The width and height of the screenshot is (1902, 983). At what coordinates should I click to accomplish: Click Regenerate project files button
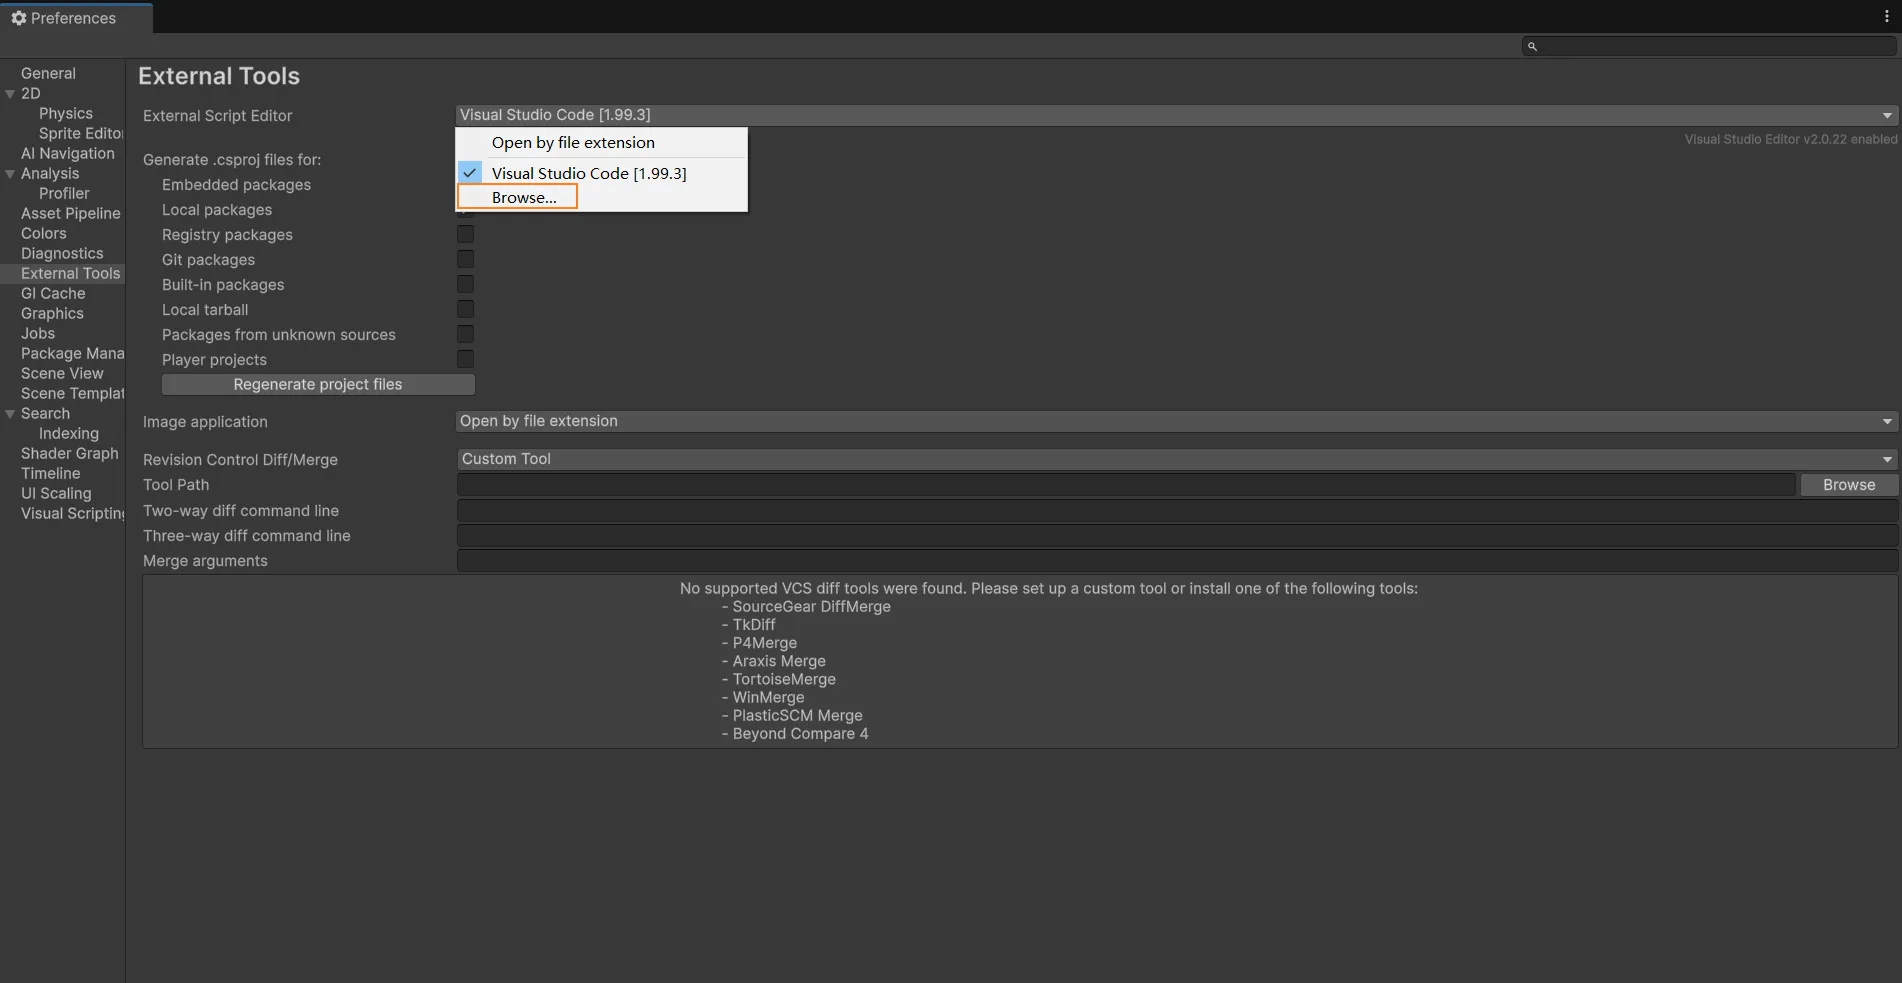pos(318,385)
